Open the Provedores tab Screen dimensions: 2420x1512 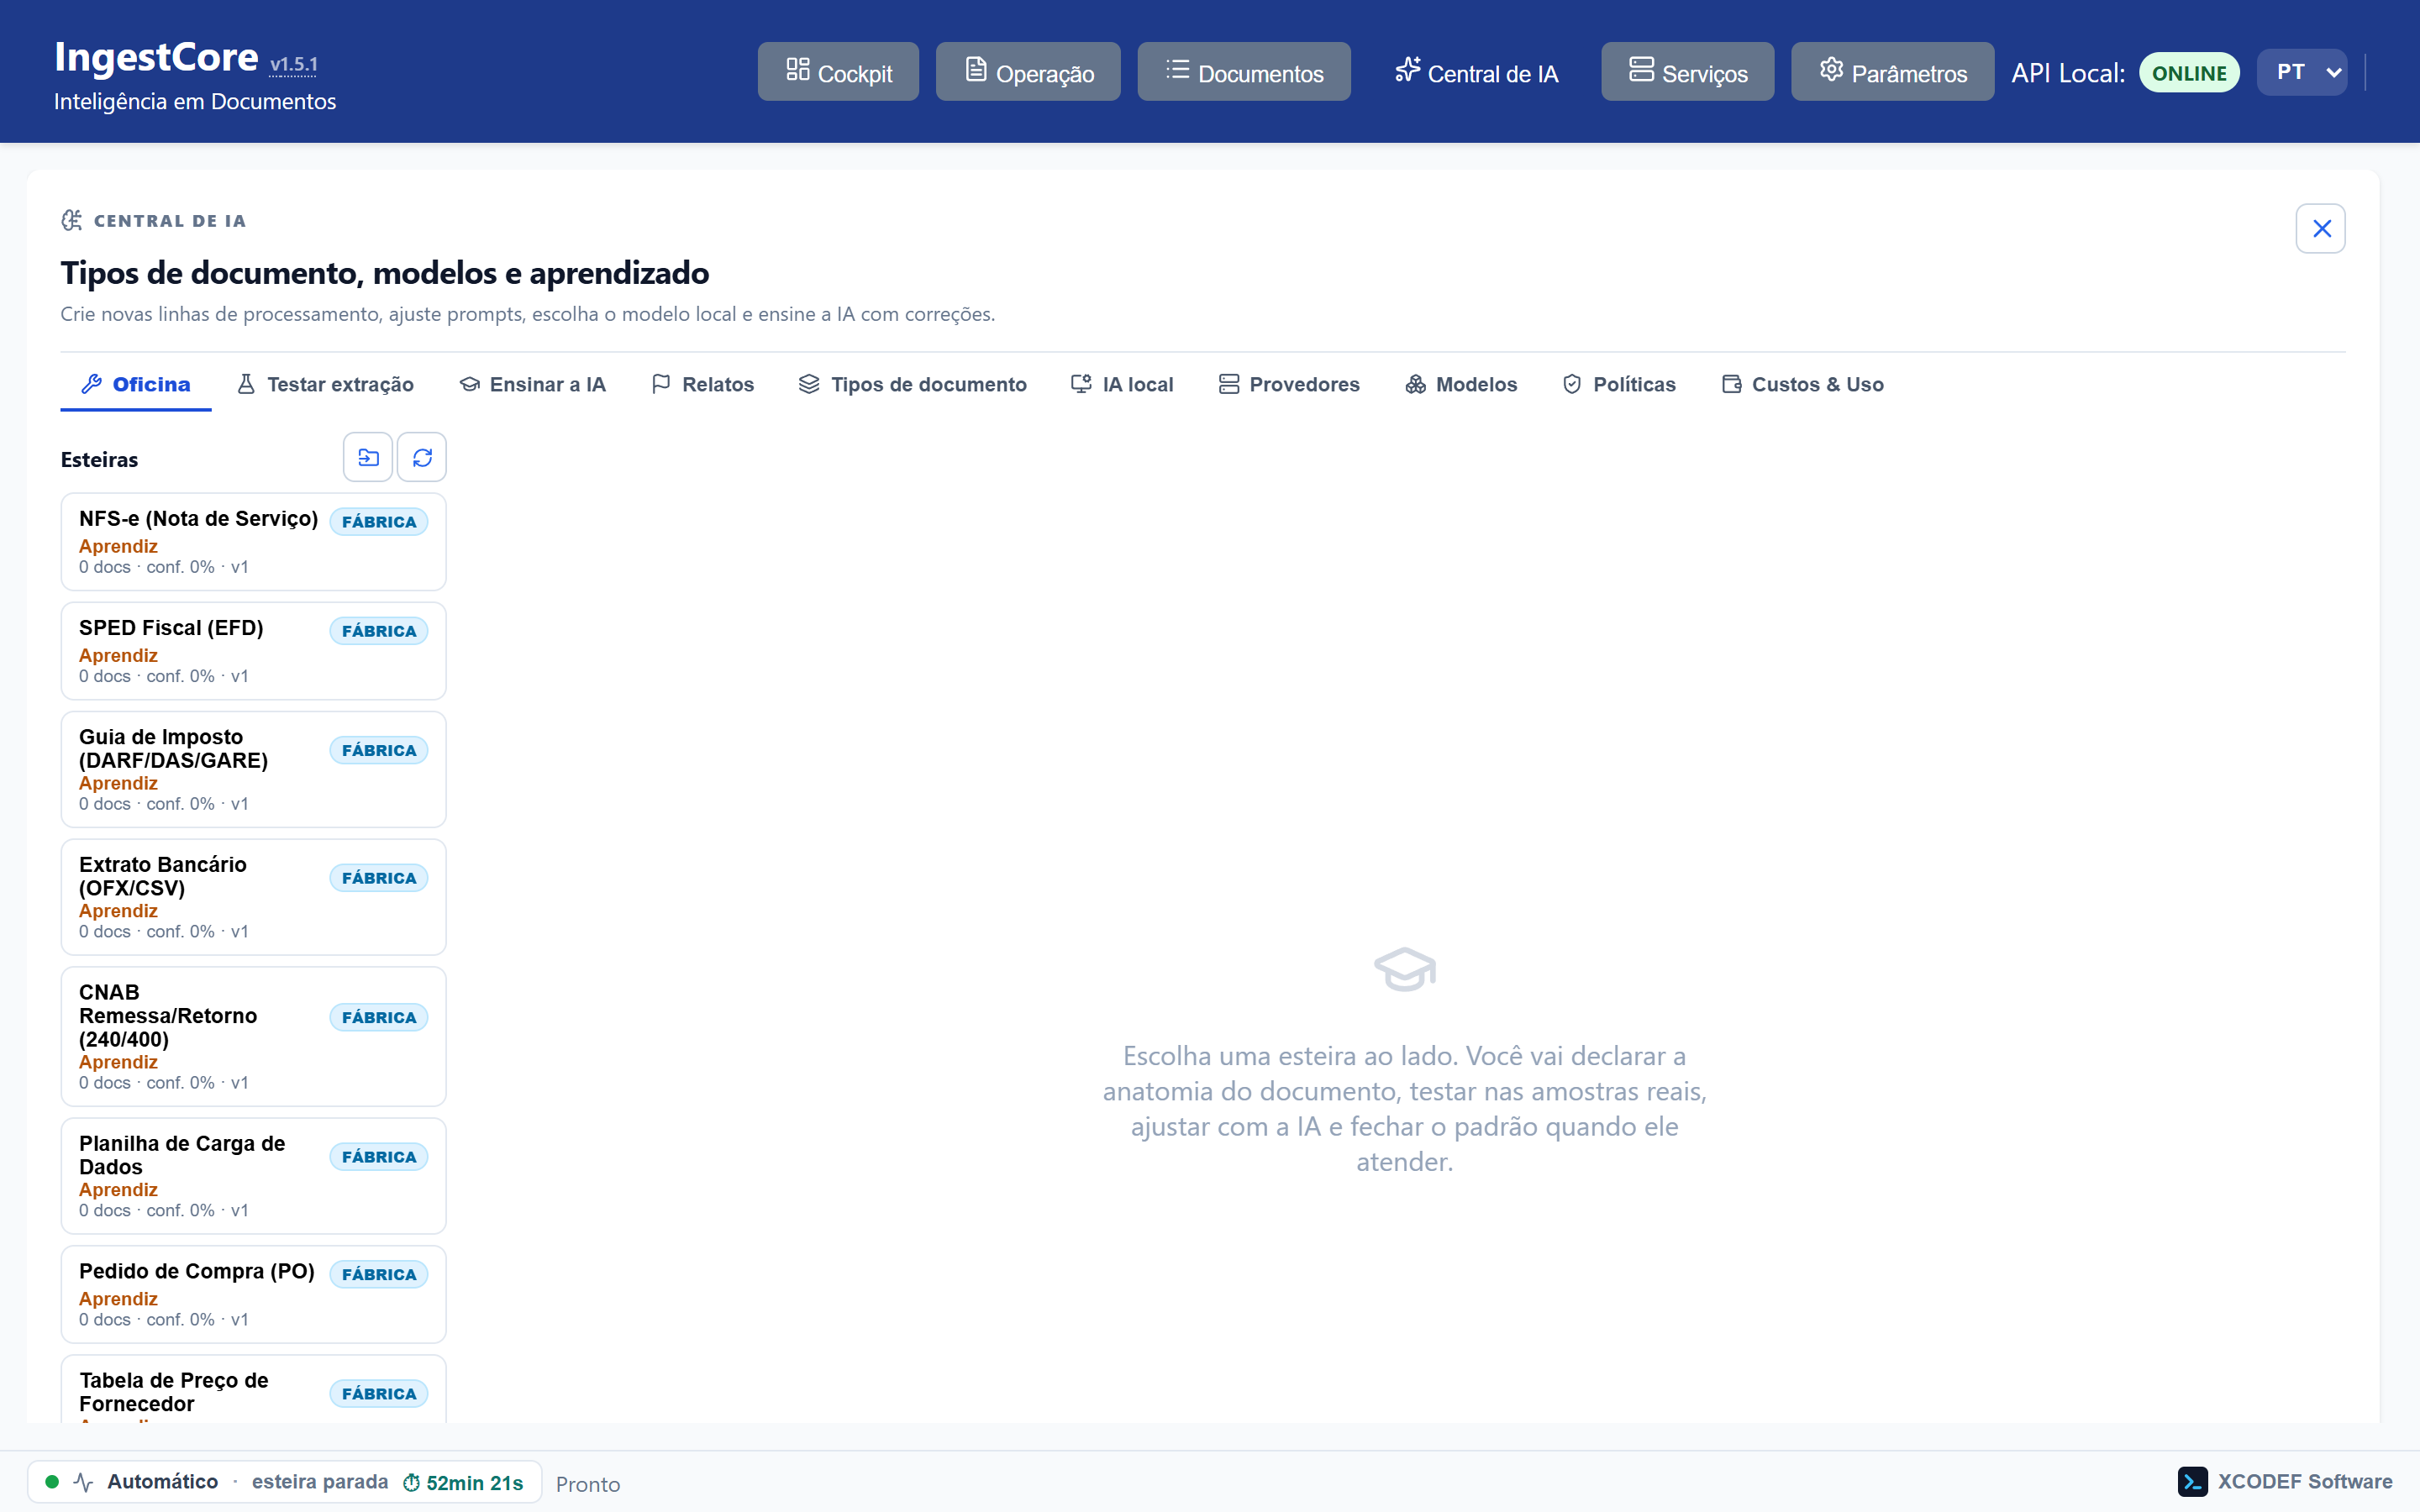(1289, 385)
